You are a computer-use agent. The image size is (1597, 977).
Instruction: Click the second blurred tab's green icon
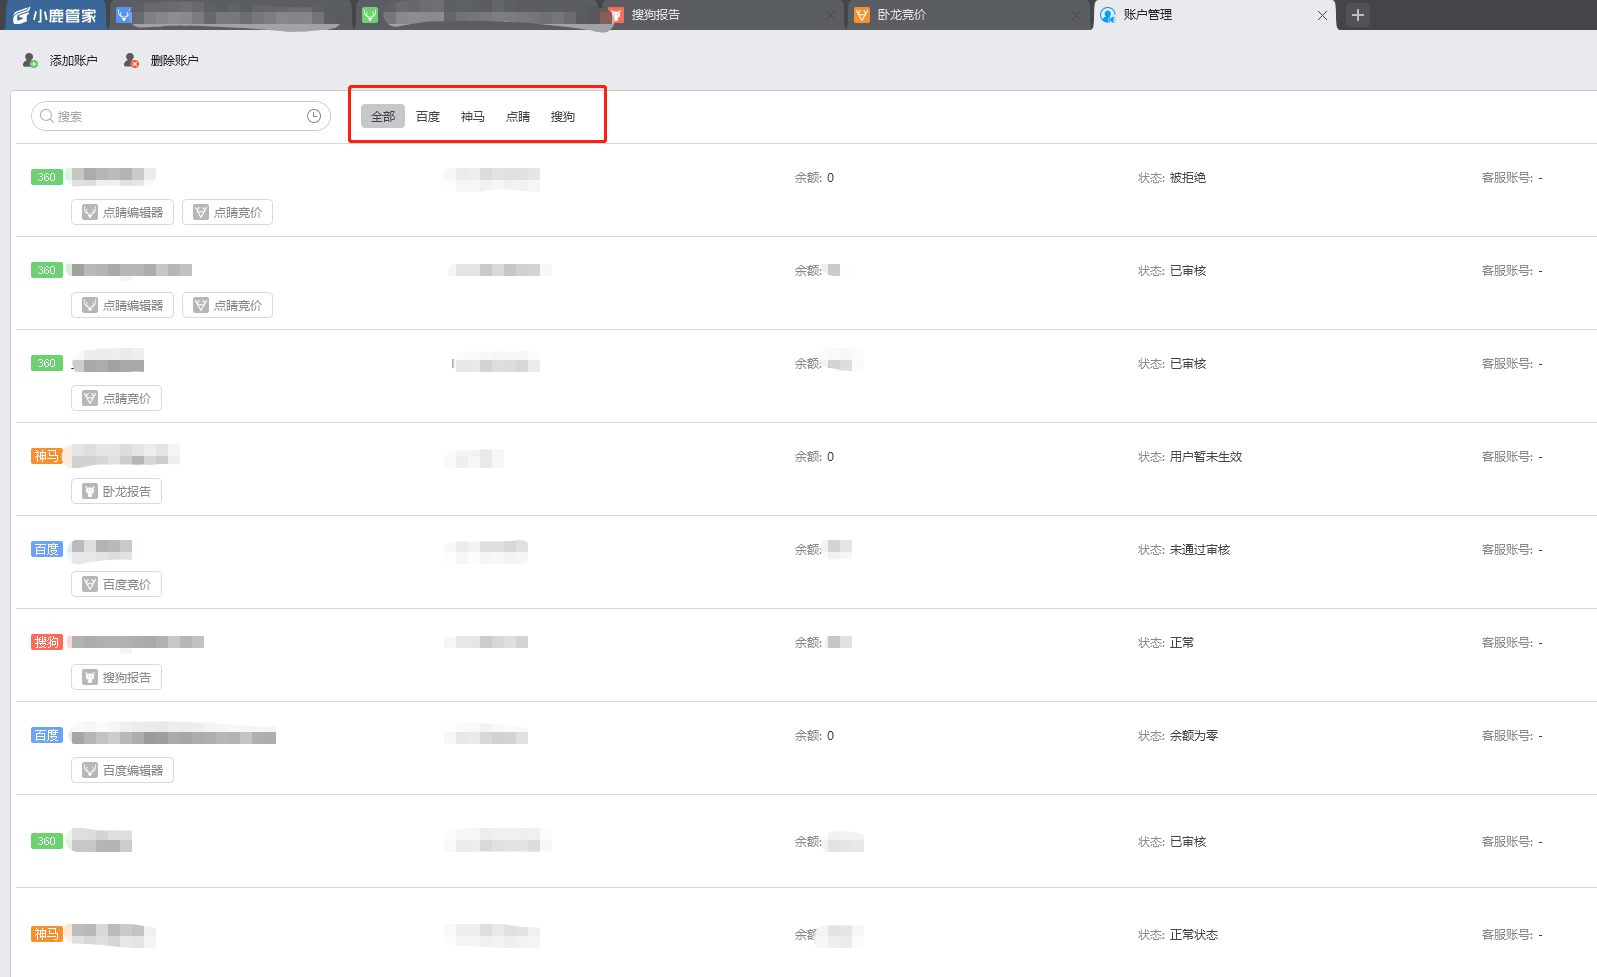pyautogui.click(x=370, y=15)
